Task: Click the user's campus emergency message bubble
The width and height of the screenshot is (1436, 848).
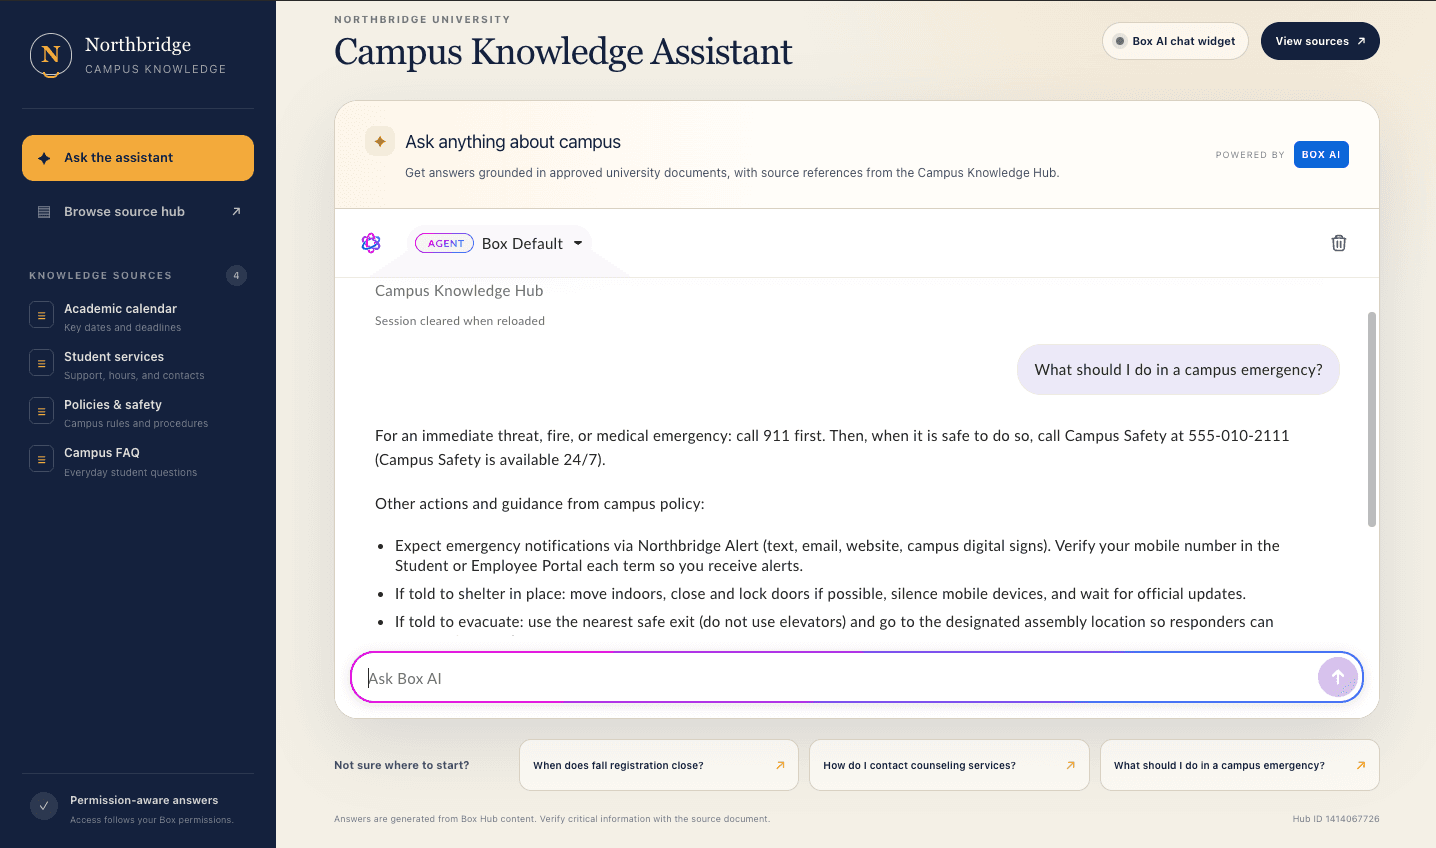Action: point(1178,370)
